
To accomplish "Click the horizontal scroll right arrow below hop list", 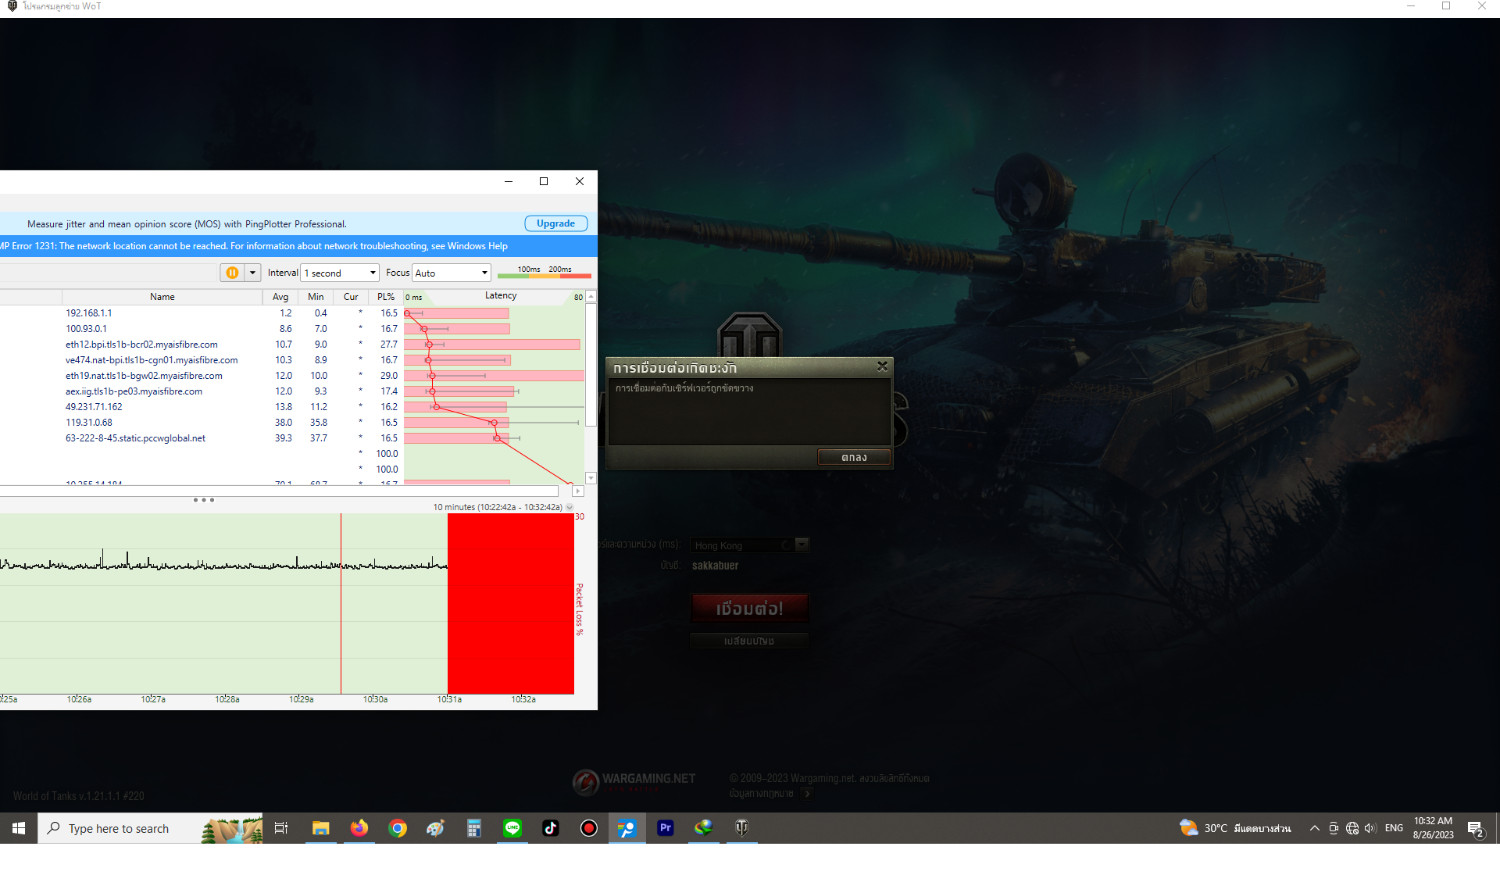I will pos(577,491).
